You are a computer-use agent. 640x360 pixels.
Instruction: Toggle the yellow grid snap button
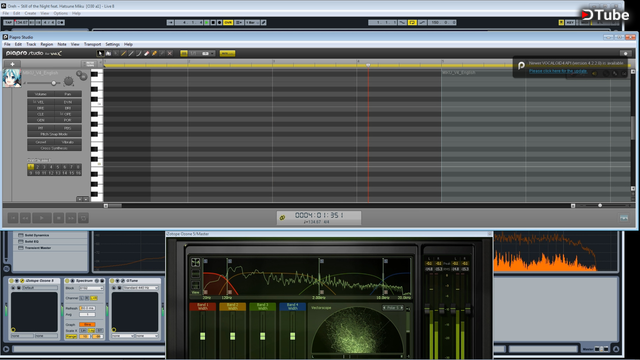click(x=184, y=53)
